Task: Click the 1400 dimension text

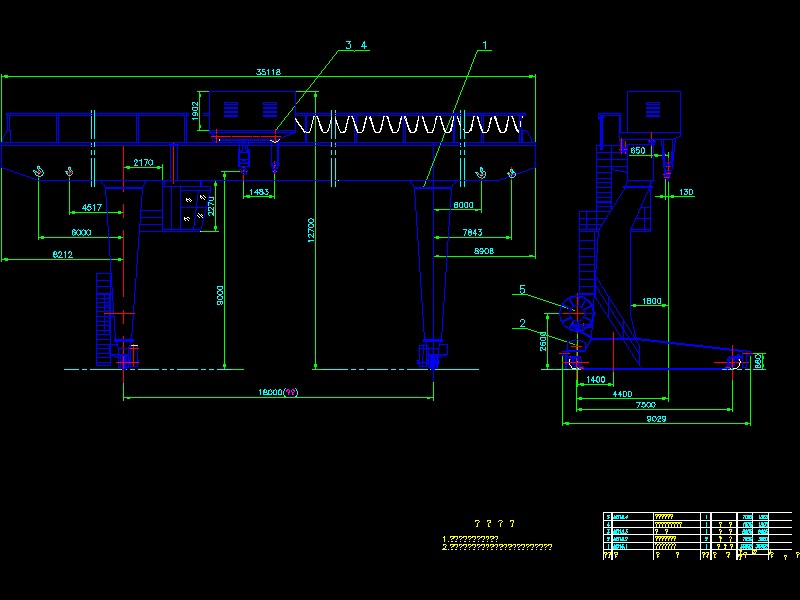Action: point(595,379)
